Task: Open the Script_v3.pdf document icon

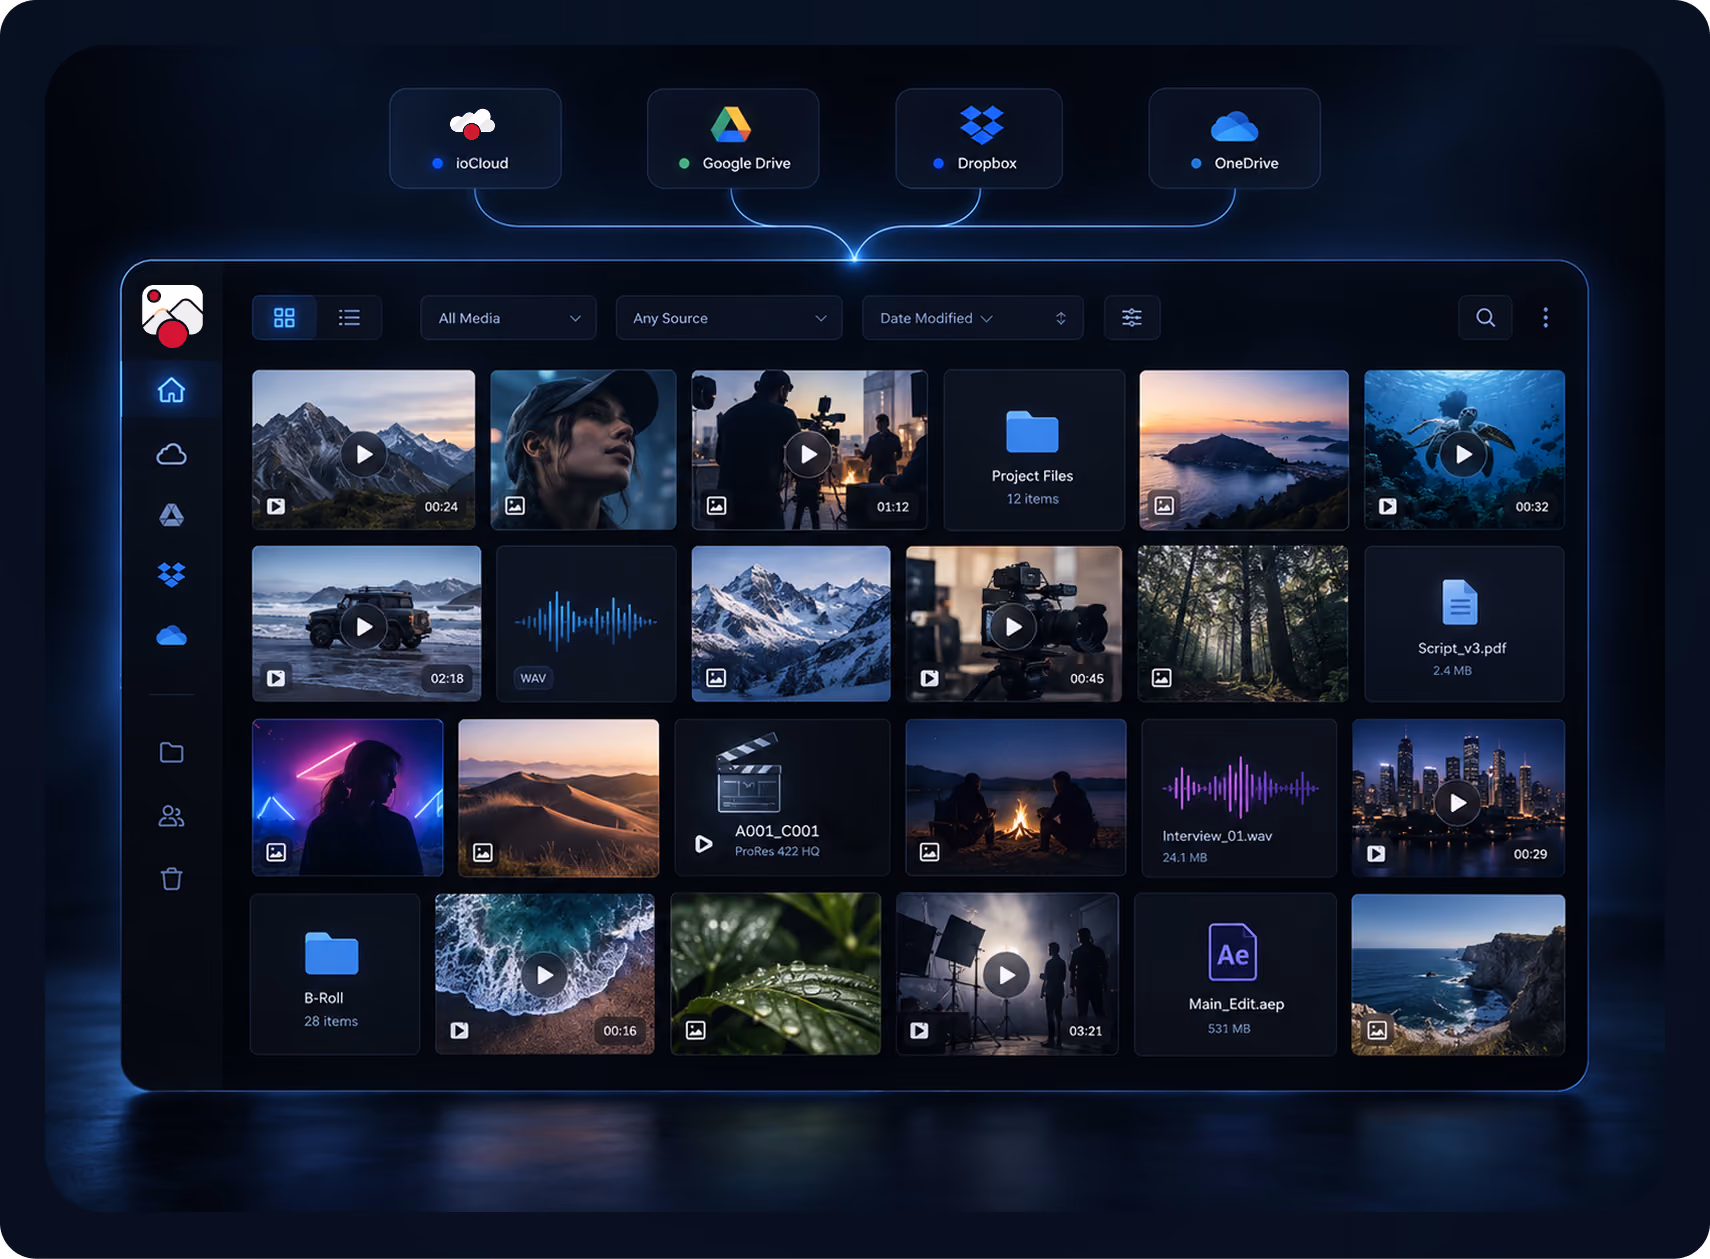Action: tap(1459, 602)
